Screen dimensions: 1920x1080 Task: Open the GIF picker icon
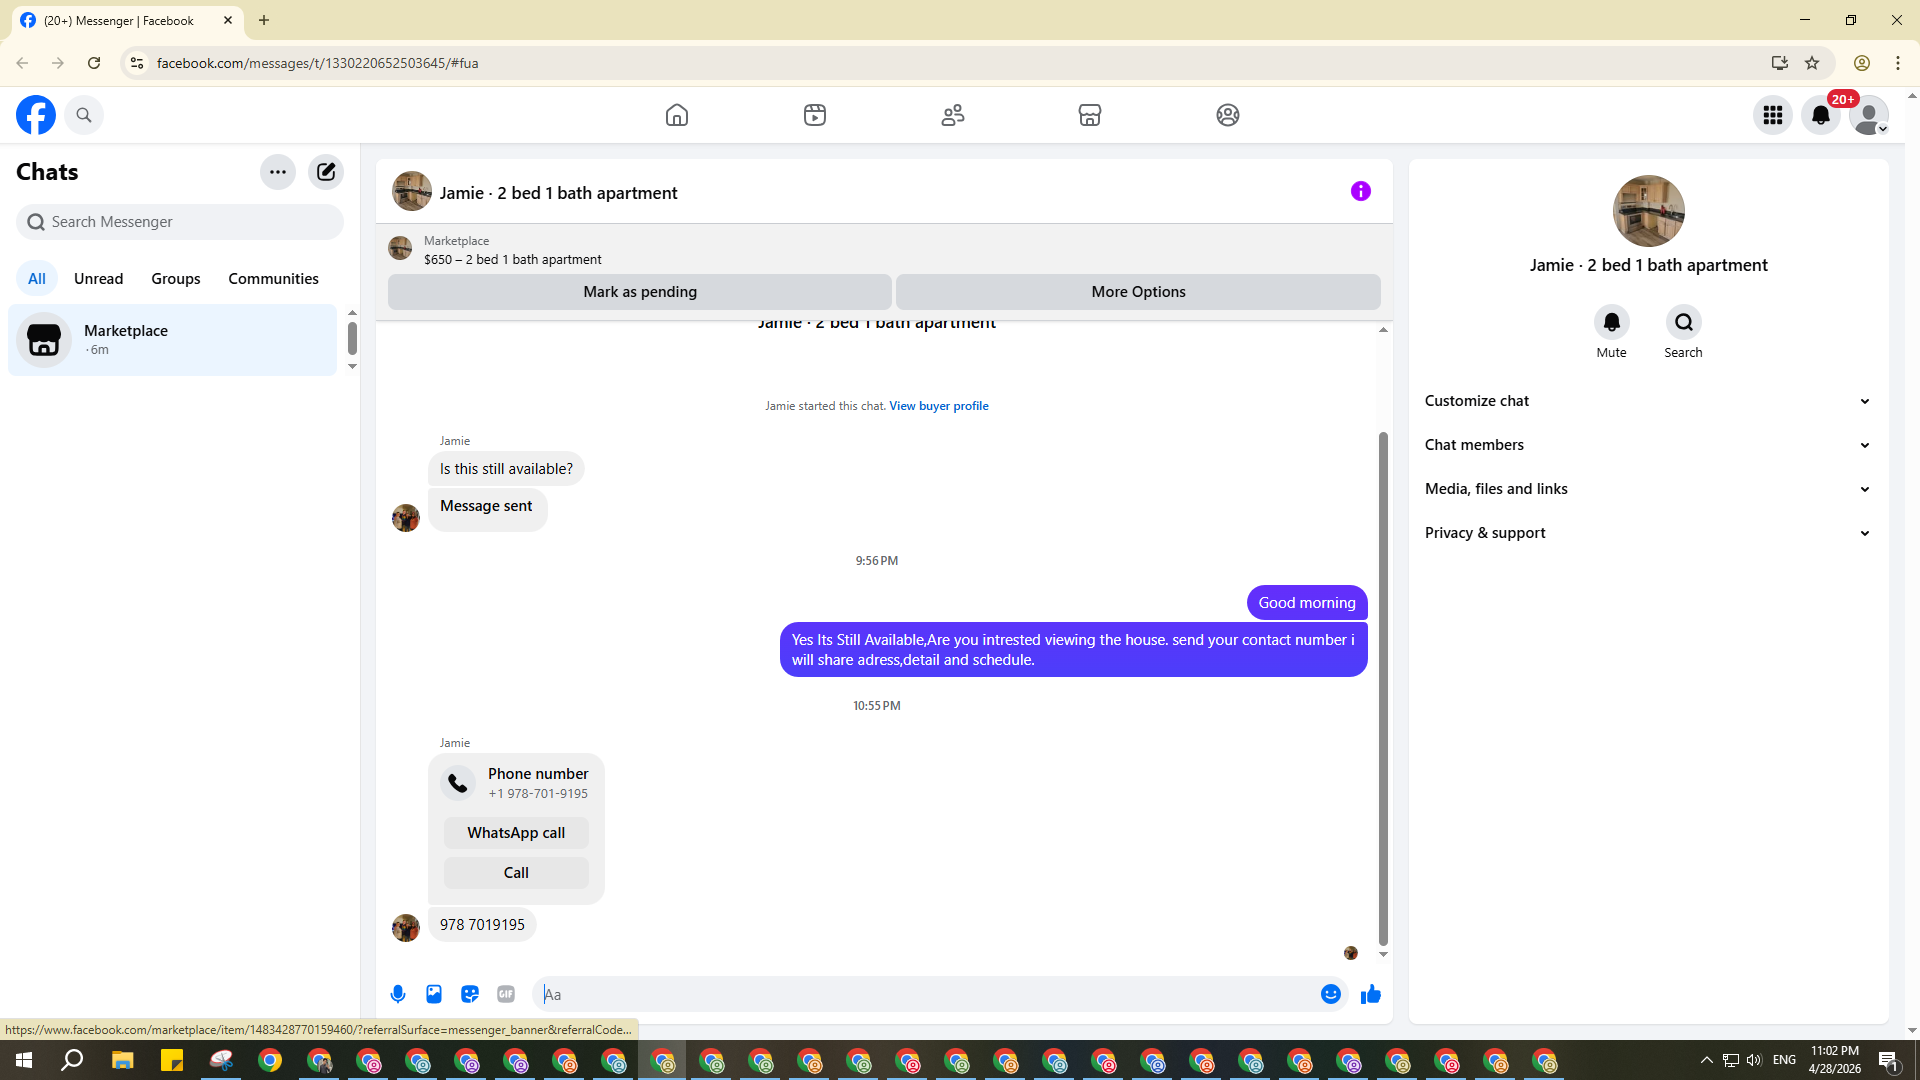(x=506, y=994)
